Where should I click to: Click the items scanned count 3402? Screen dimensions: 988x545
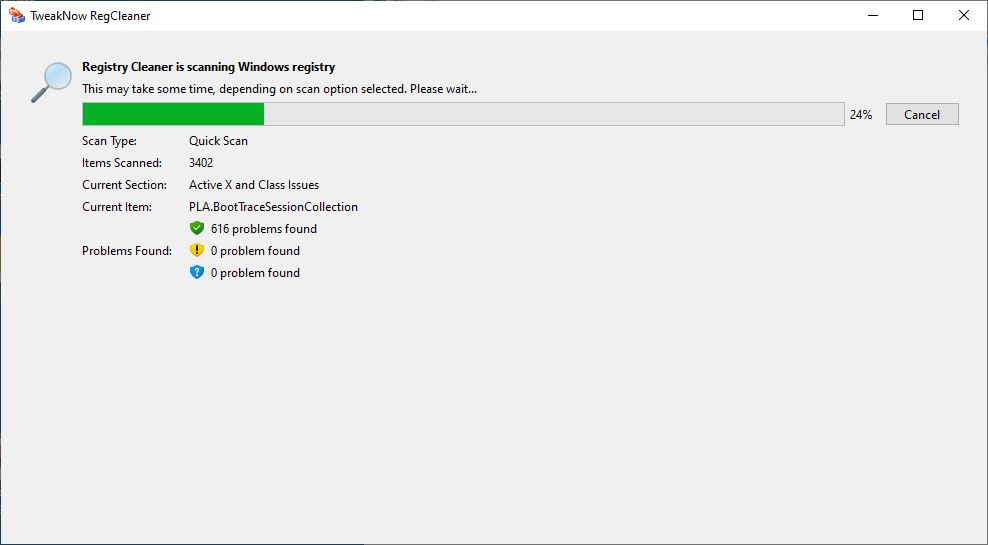pos(201,163)
